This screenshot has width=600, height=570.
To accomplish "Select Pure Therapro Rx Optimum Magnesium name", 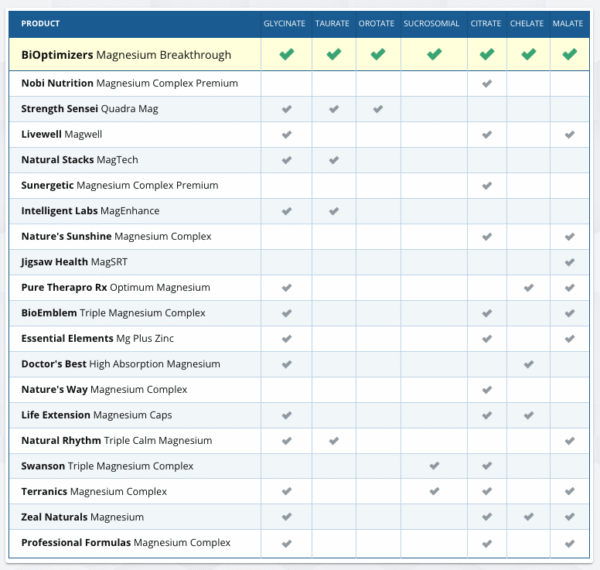I will click(x=116, y=288).
